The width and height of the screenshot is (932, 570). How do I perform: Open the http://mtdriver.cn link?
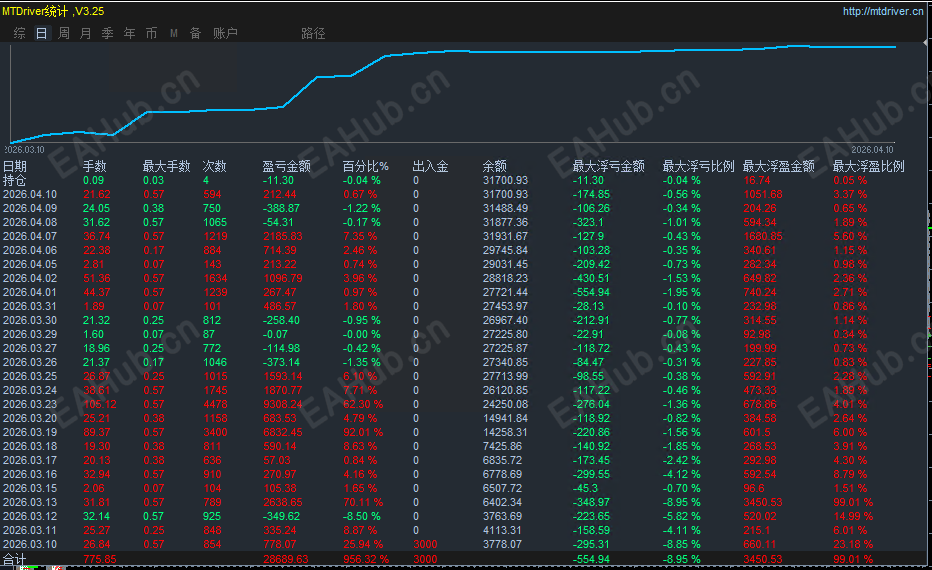point(883,11)
